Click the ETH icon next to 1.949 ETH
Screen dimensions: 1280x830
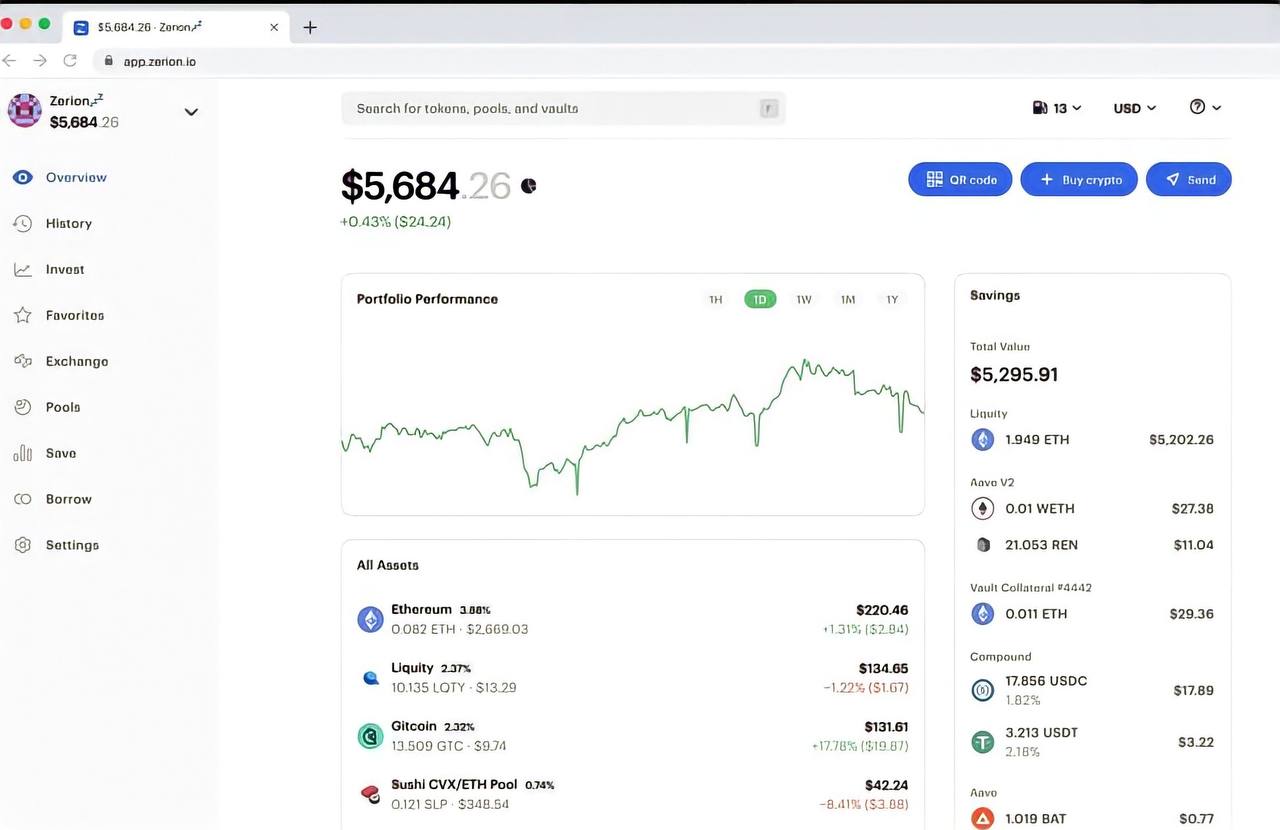point(983,440)
